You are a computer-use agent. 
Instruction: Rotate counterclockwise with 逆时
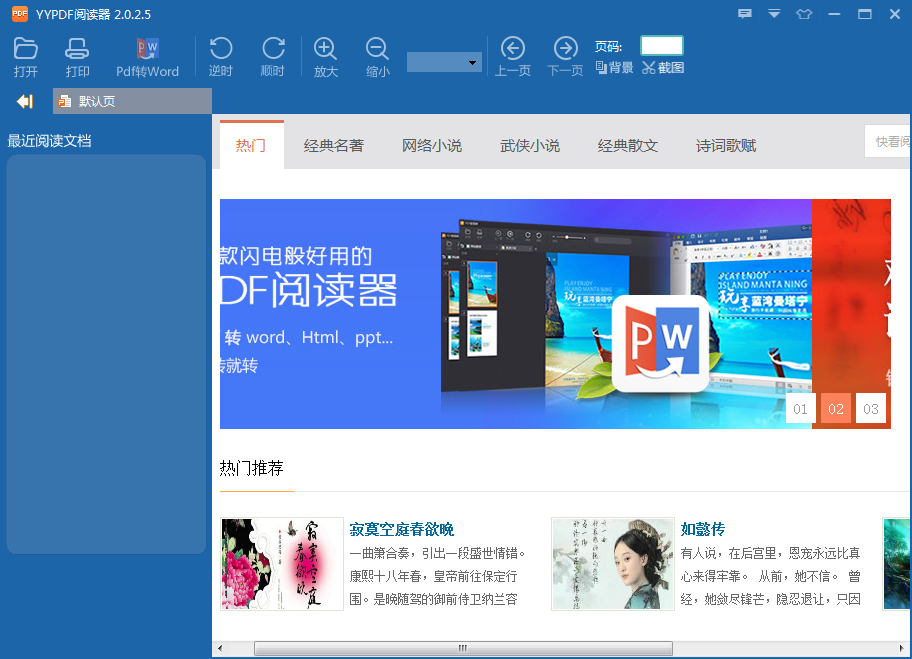coord(220,57)
